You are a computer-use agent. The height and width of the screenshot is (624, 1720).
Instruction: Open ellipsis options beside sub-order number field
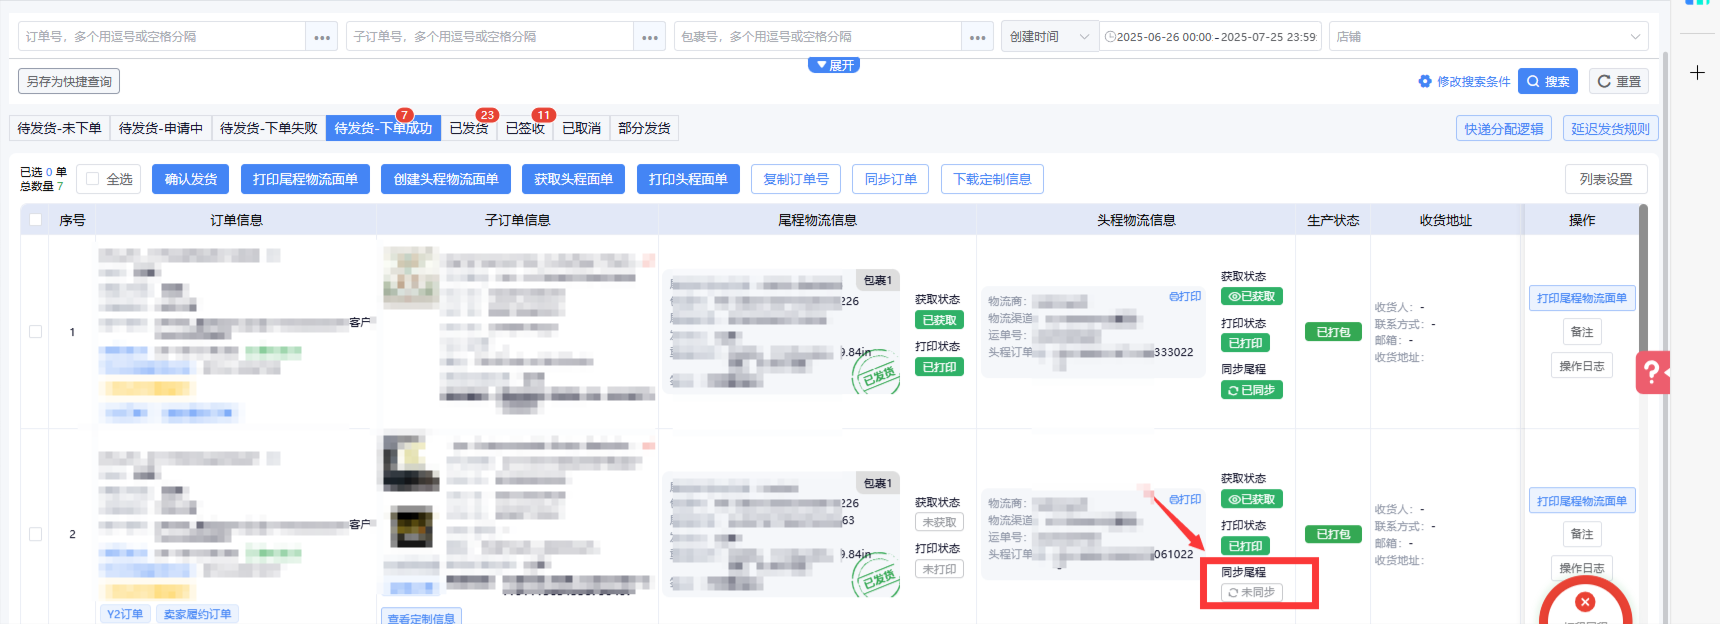coord(650,37)
